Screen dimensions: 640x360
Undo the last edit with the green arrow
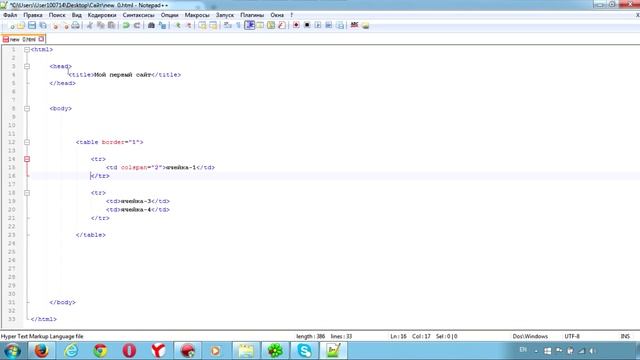click(126, 25)
